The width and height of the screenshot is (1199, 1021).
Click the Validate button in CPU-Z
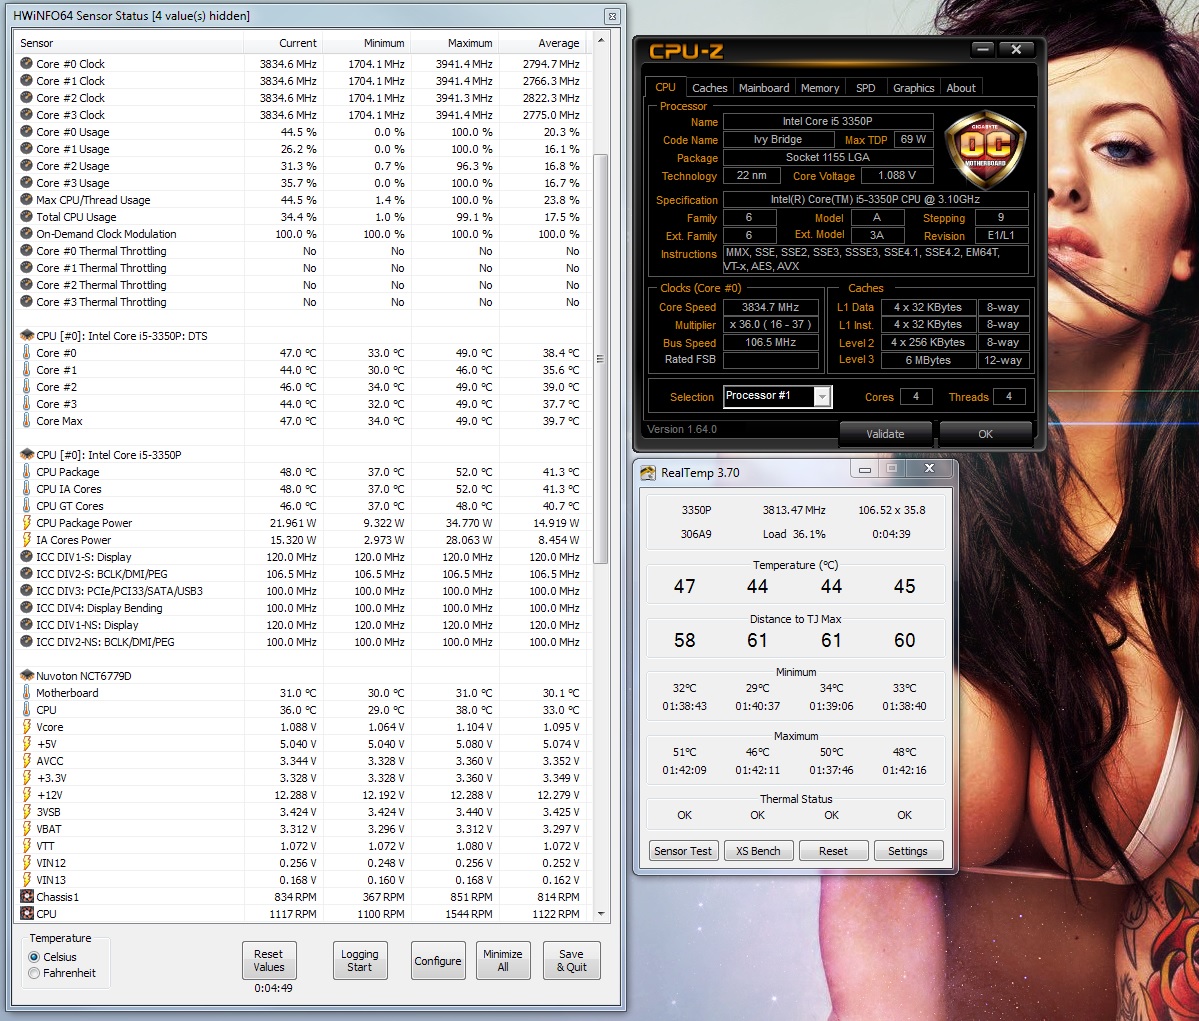[885, 434]
